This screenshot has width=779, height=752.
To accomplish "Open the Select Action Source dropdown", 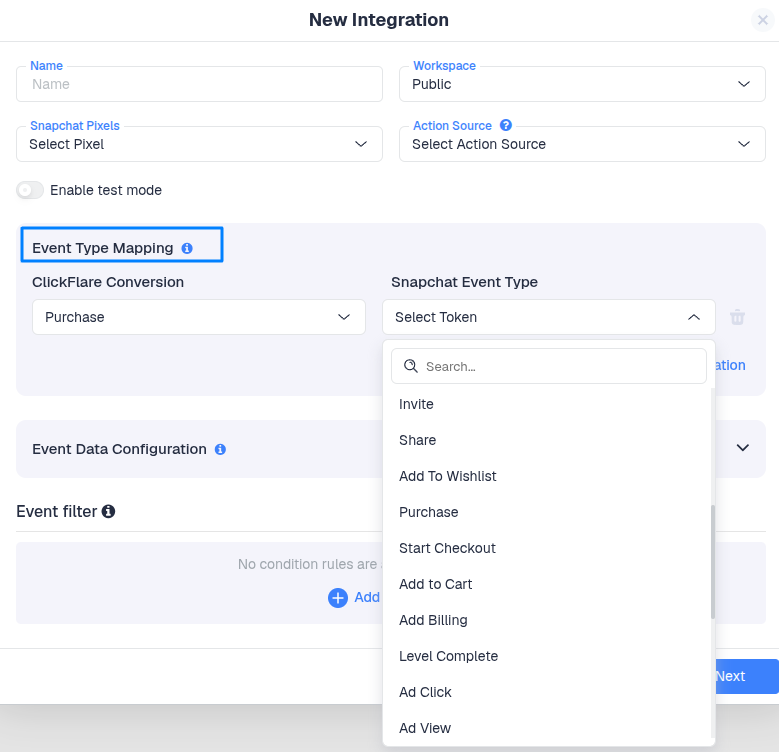I will (x=582, y=144).
